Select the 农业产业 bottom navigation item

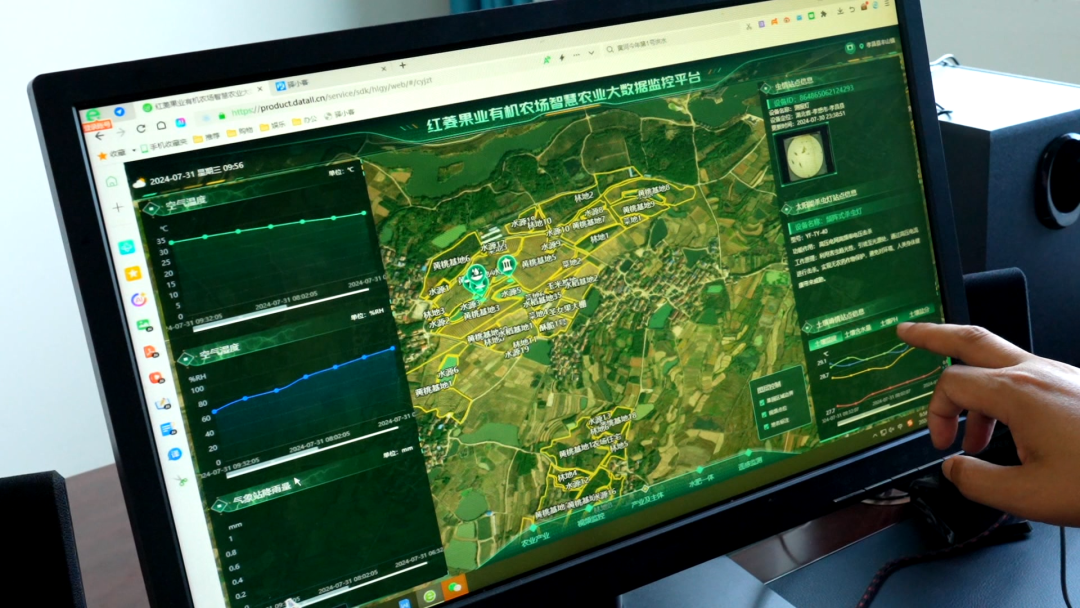click(535, 539)
